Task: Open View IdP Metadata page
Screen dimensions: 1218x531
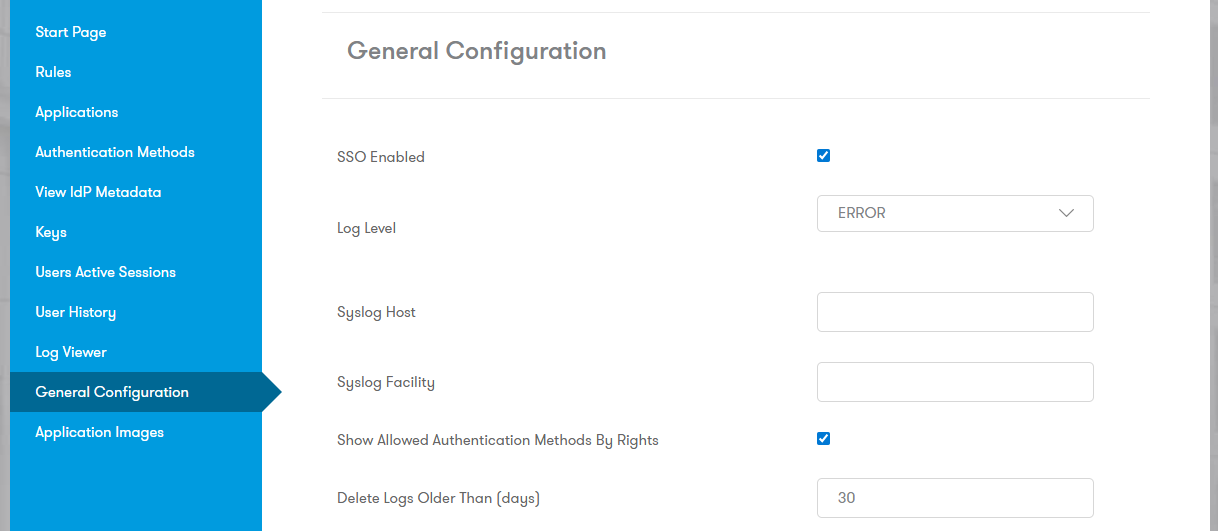Action: pos(98,192)
